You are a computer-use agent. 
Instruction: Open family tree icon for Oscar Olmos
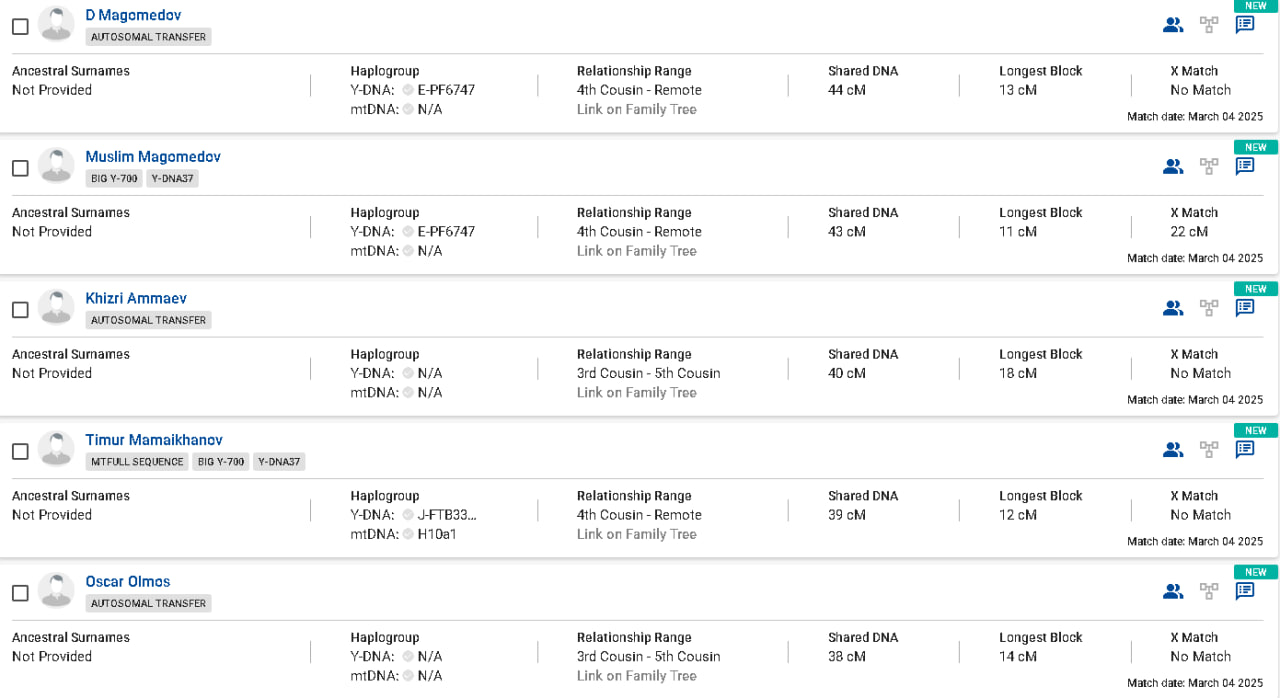tap(1209, 591)
